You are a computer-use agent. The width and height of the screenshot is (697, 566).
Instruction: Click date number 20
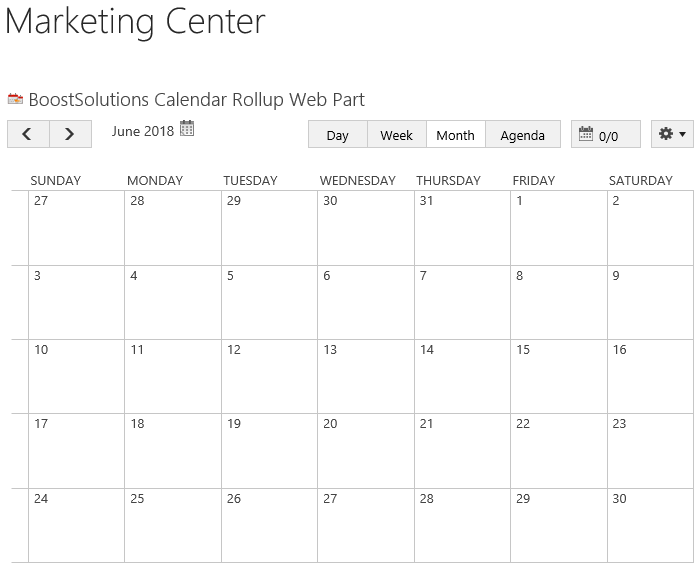pos(330,424)
